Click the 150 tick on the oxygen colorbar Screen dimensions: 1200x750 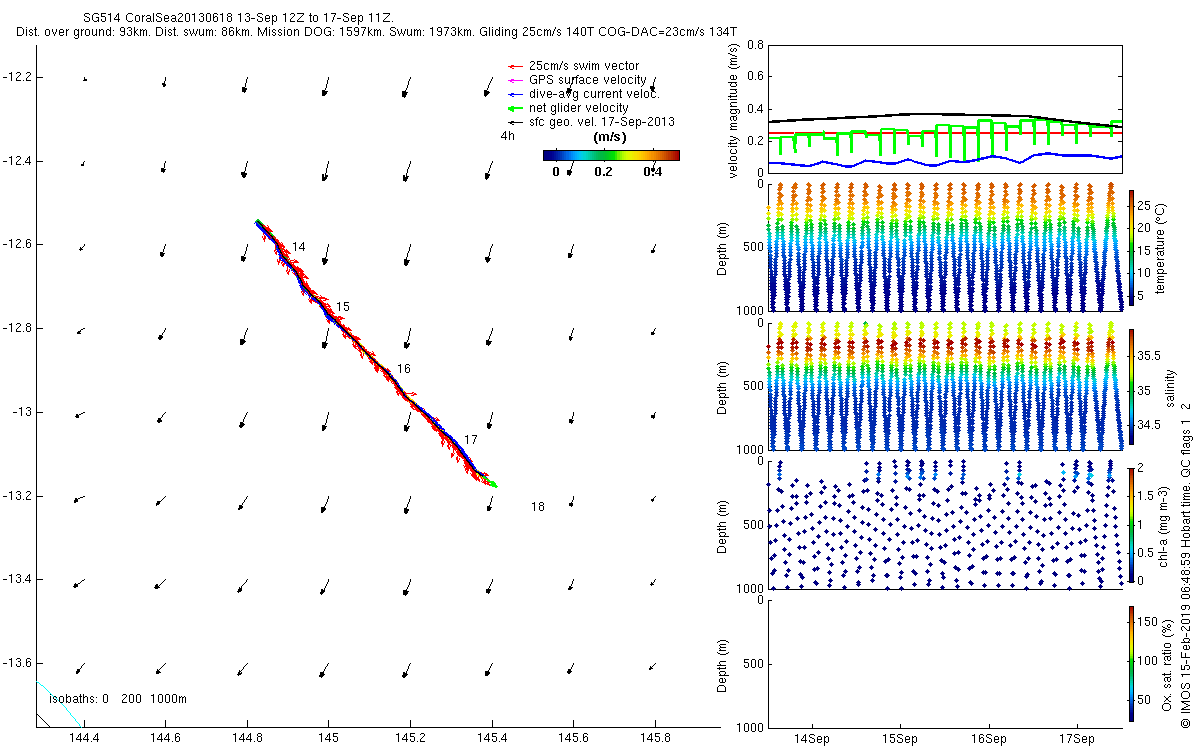1147,623
